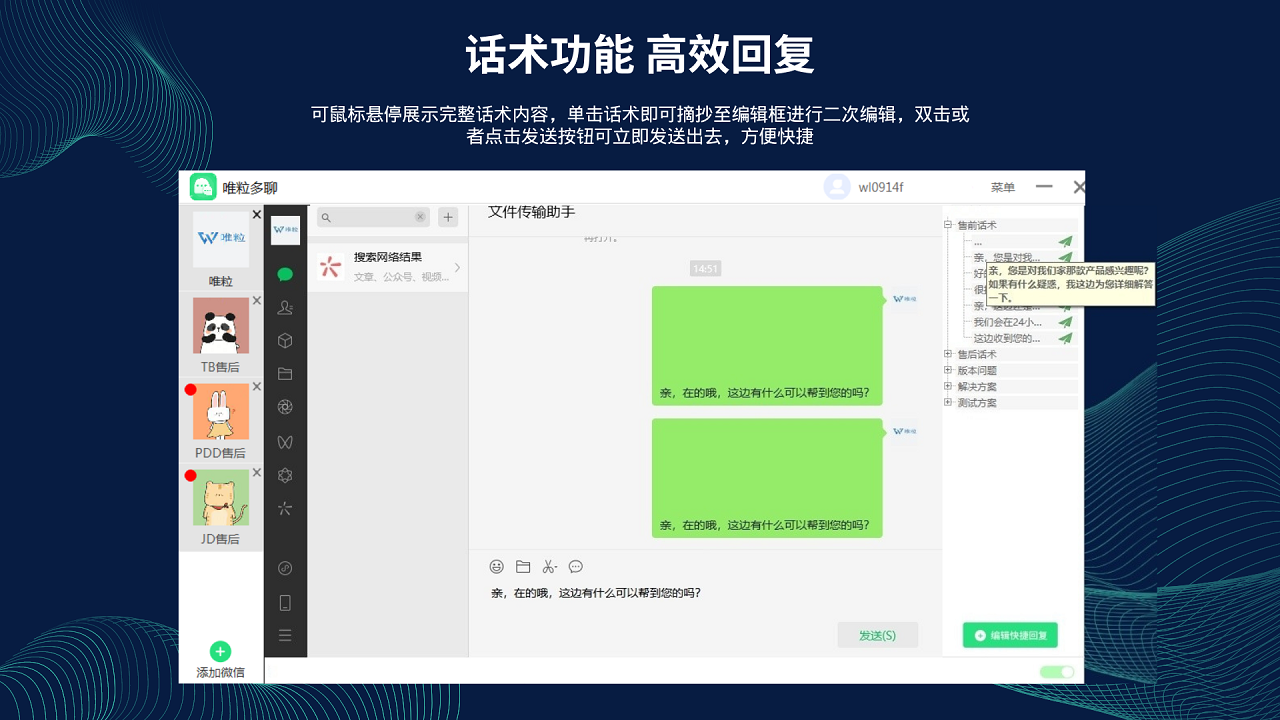Click the green 添加微信 plus icon
Image resolution: width=1280 pixels, height=720 pixels.
click(x=221, y=651)
